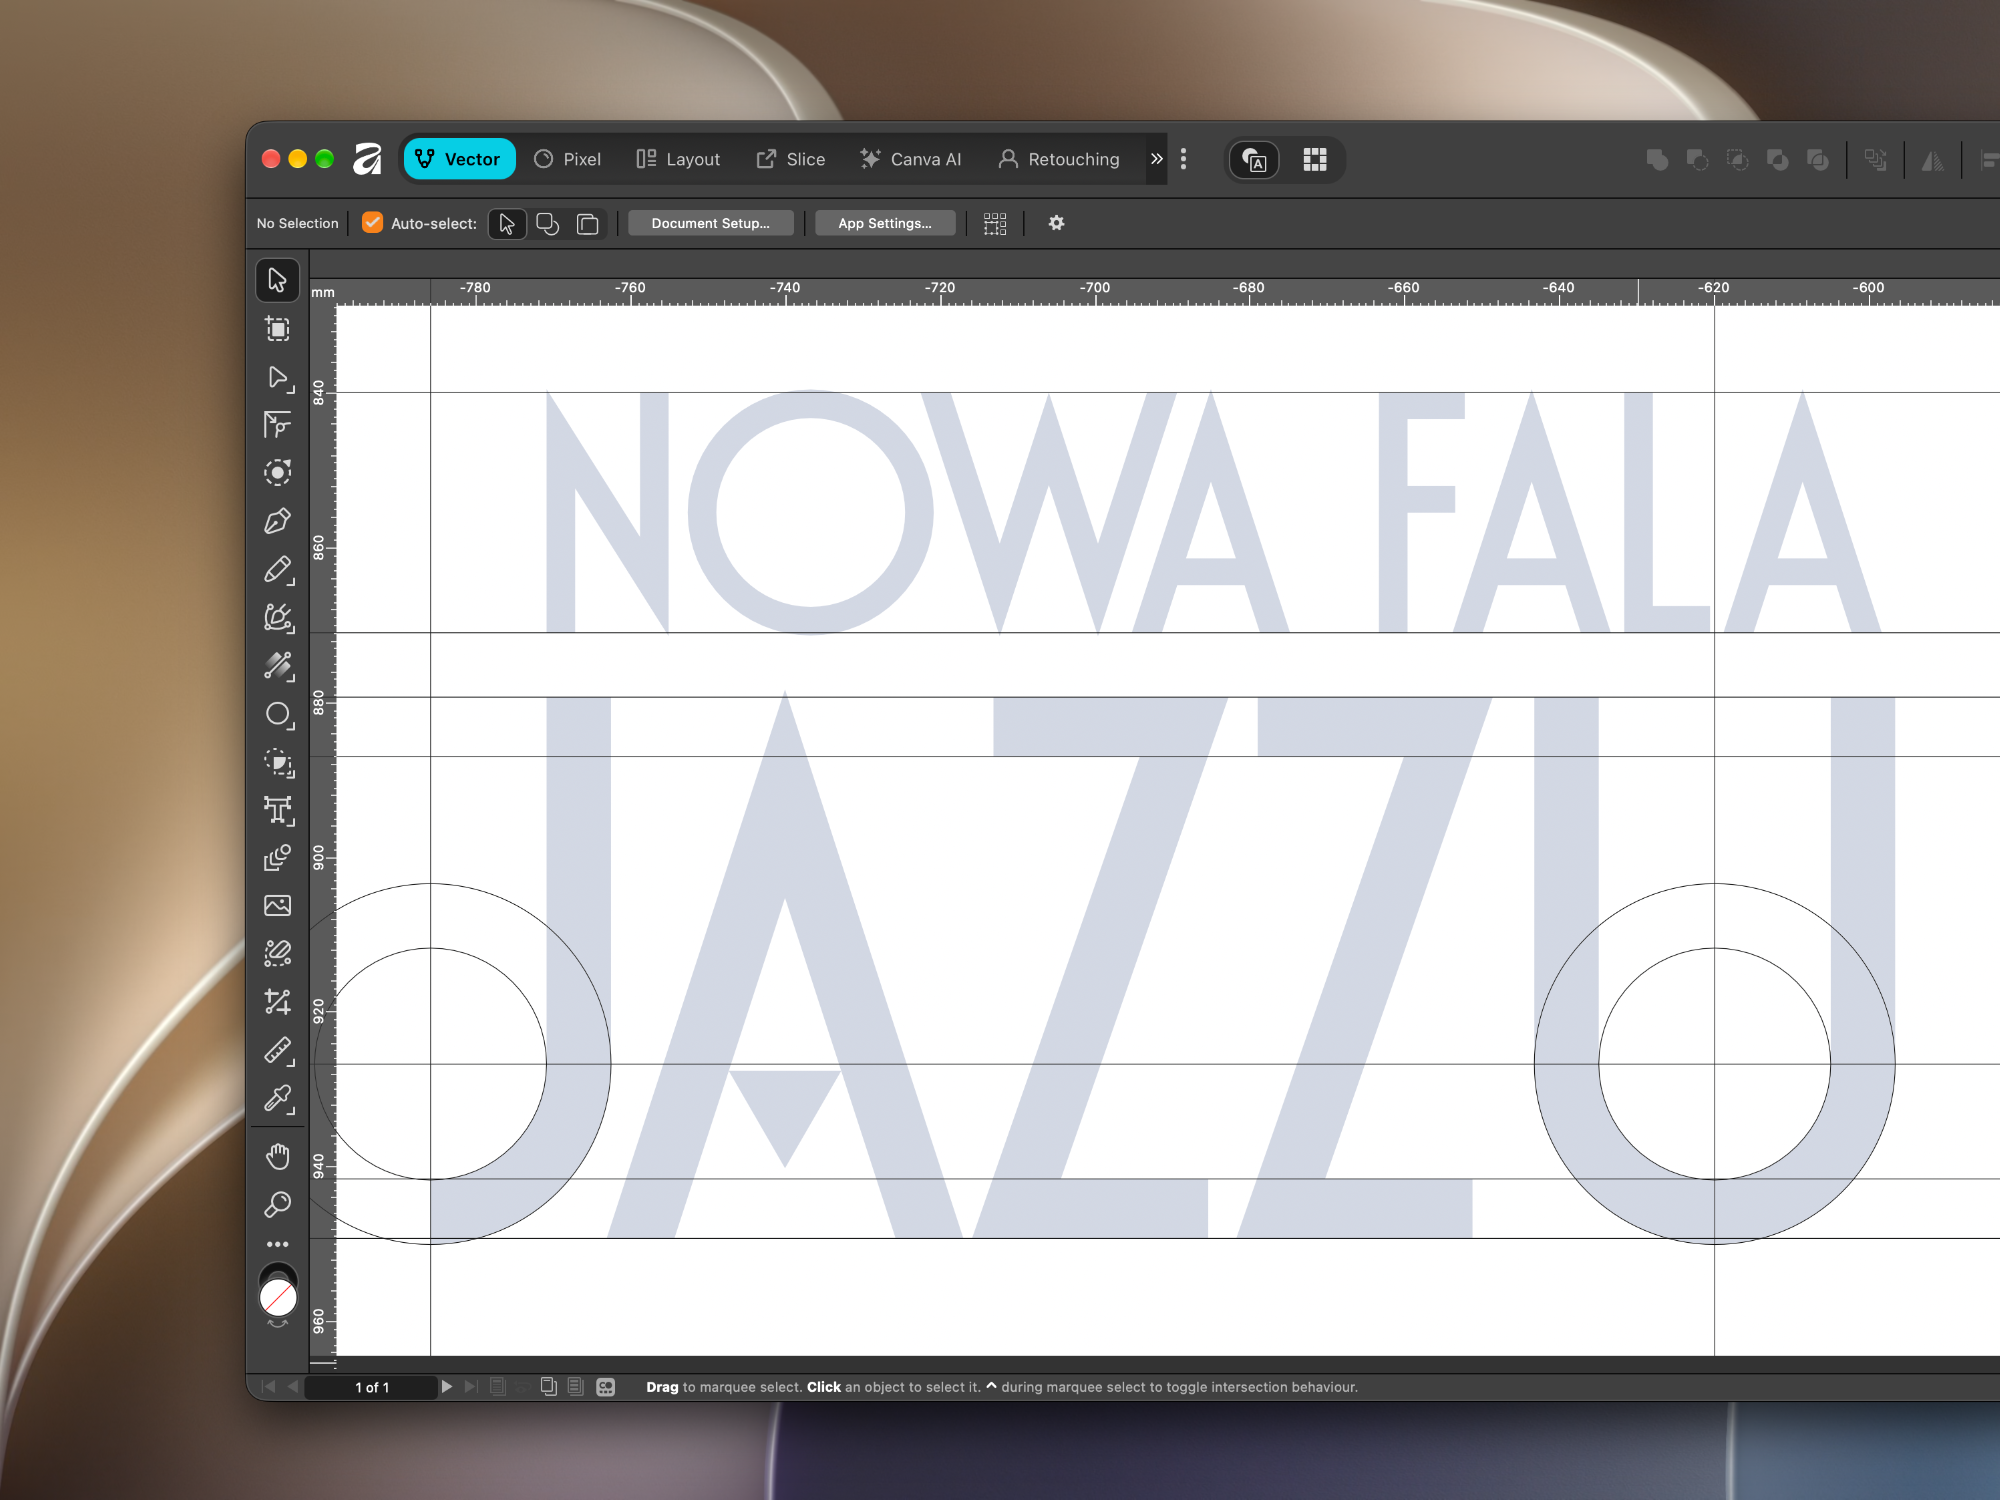Click the stroke color swatch with red slash
This screenshot has height=1500, width=2000.
tap(278, 1298)
